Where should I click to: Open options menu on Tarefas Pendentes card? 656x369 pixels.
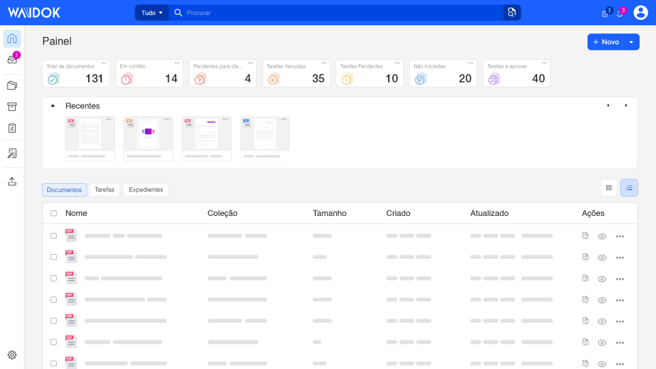tap(397, 63)
